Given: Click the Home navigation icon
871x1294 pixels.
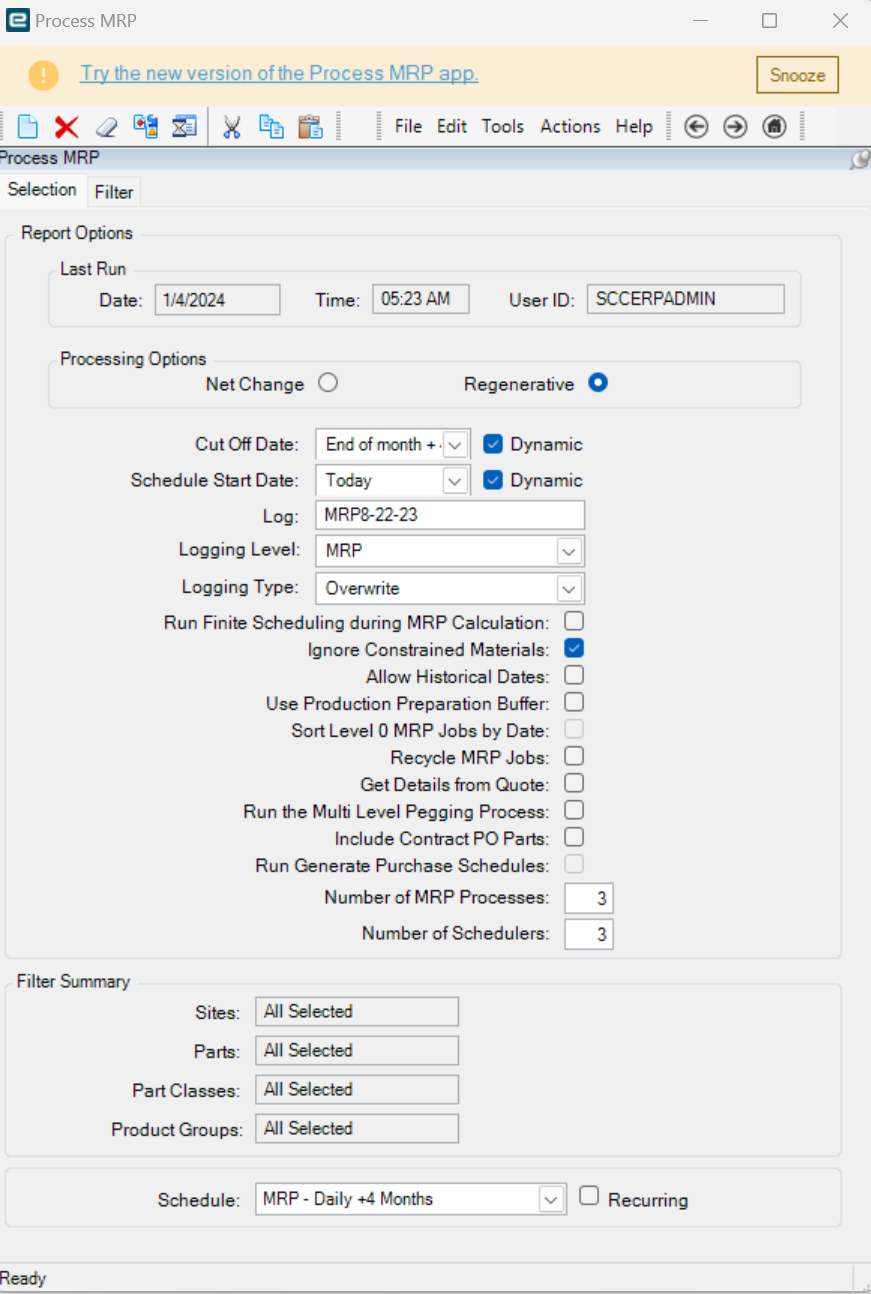Looking at the screenshot, I should tap(774, 127).
